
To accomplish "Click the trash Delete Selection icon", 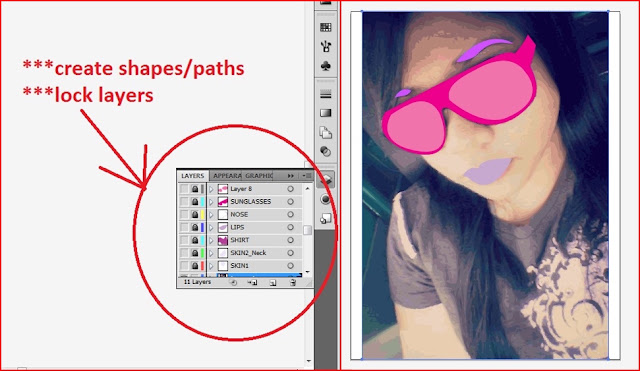I will pos(292,282).
